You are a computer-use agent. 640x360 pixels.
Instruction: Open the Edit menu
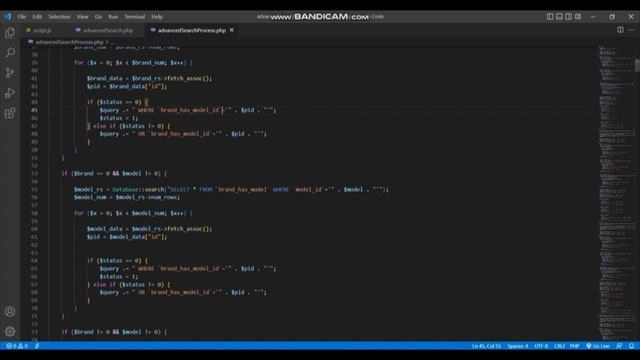(37, 17)
